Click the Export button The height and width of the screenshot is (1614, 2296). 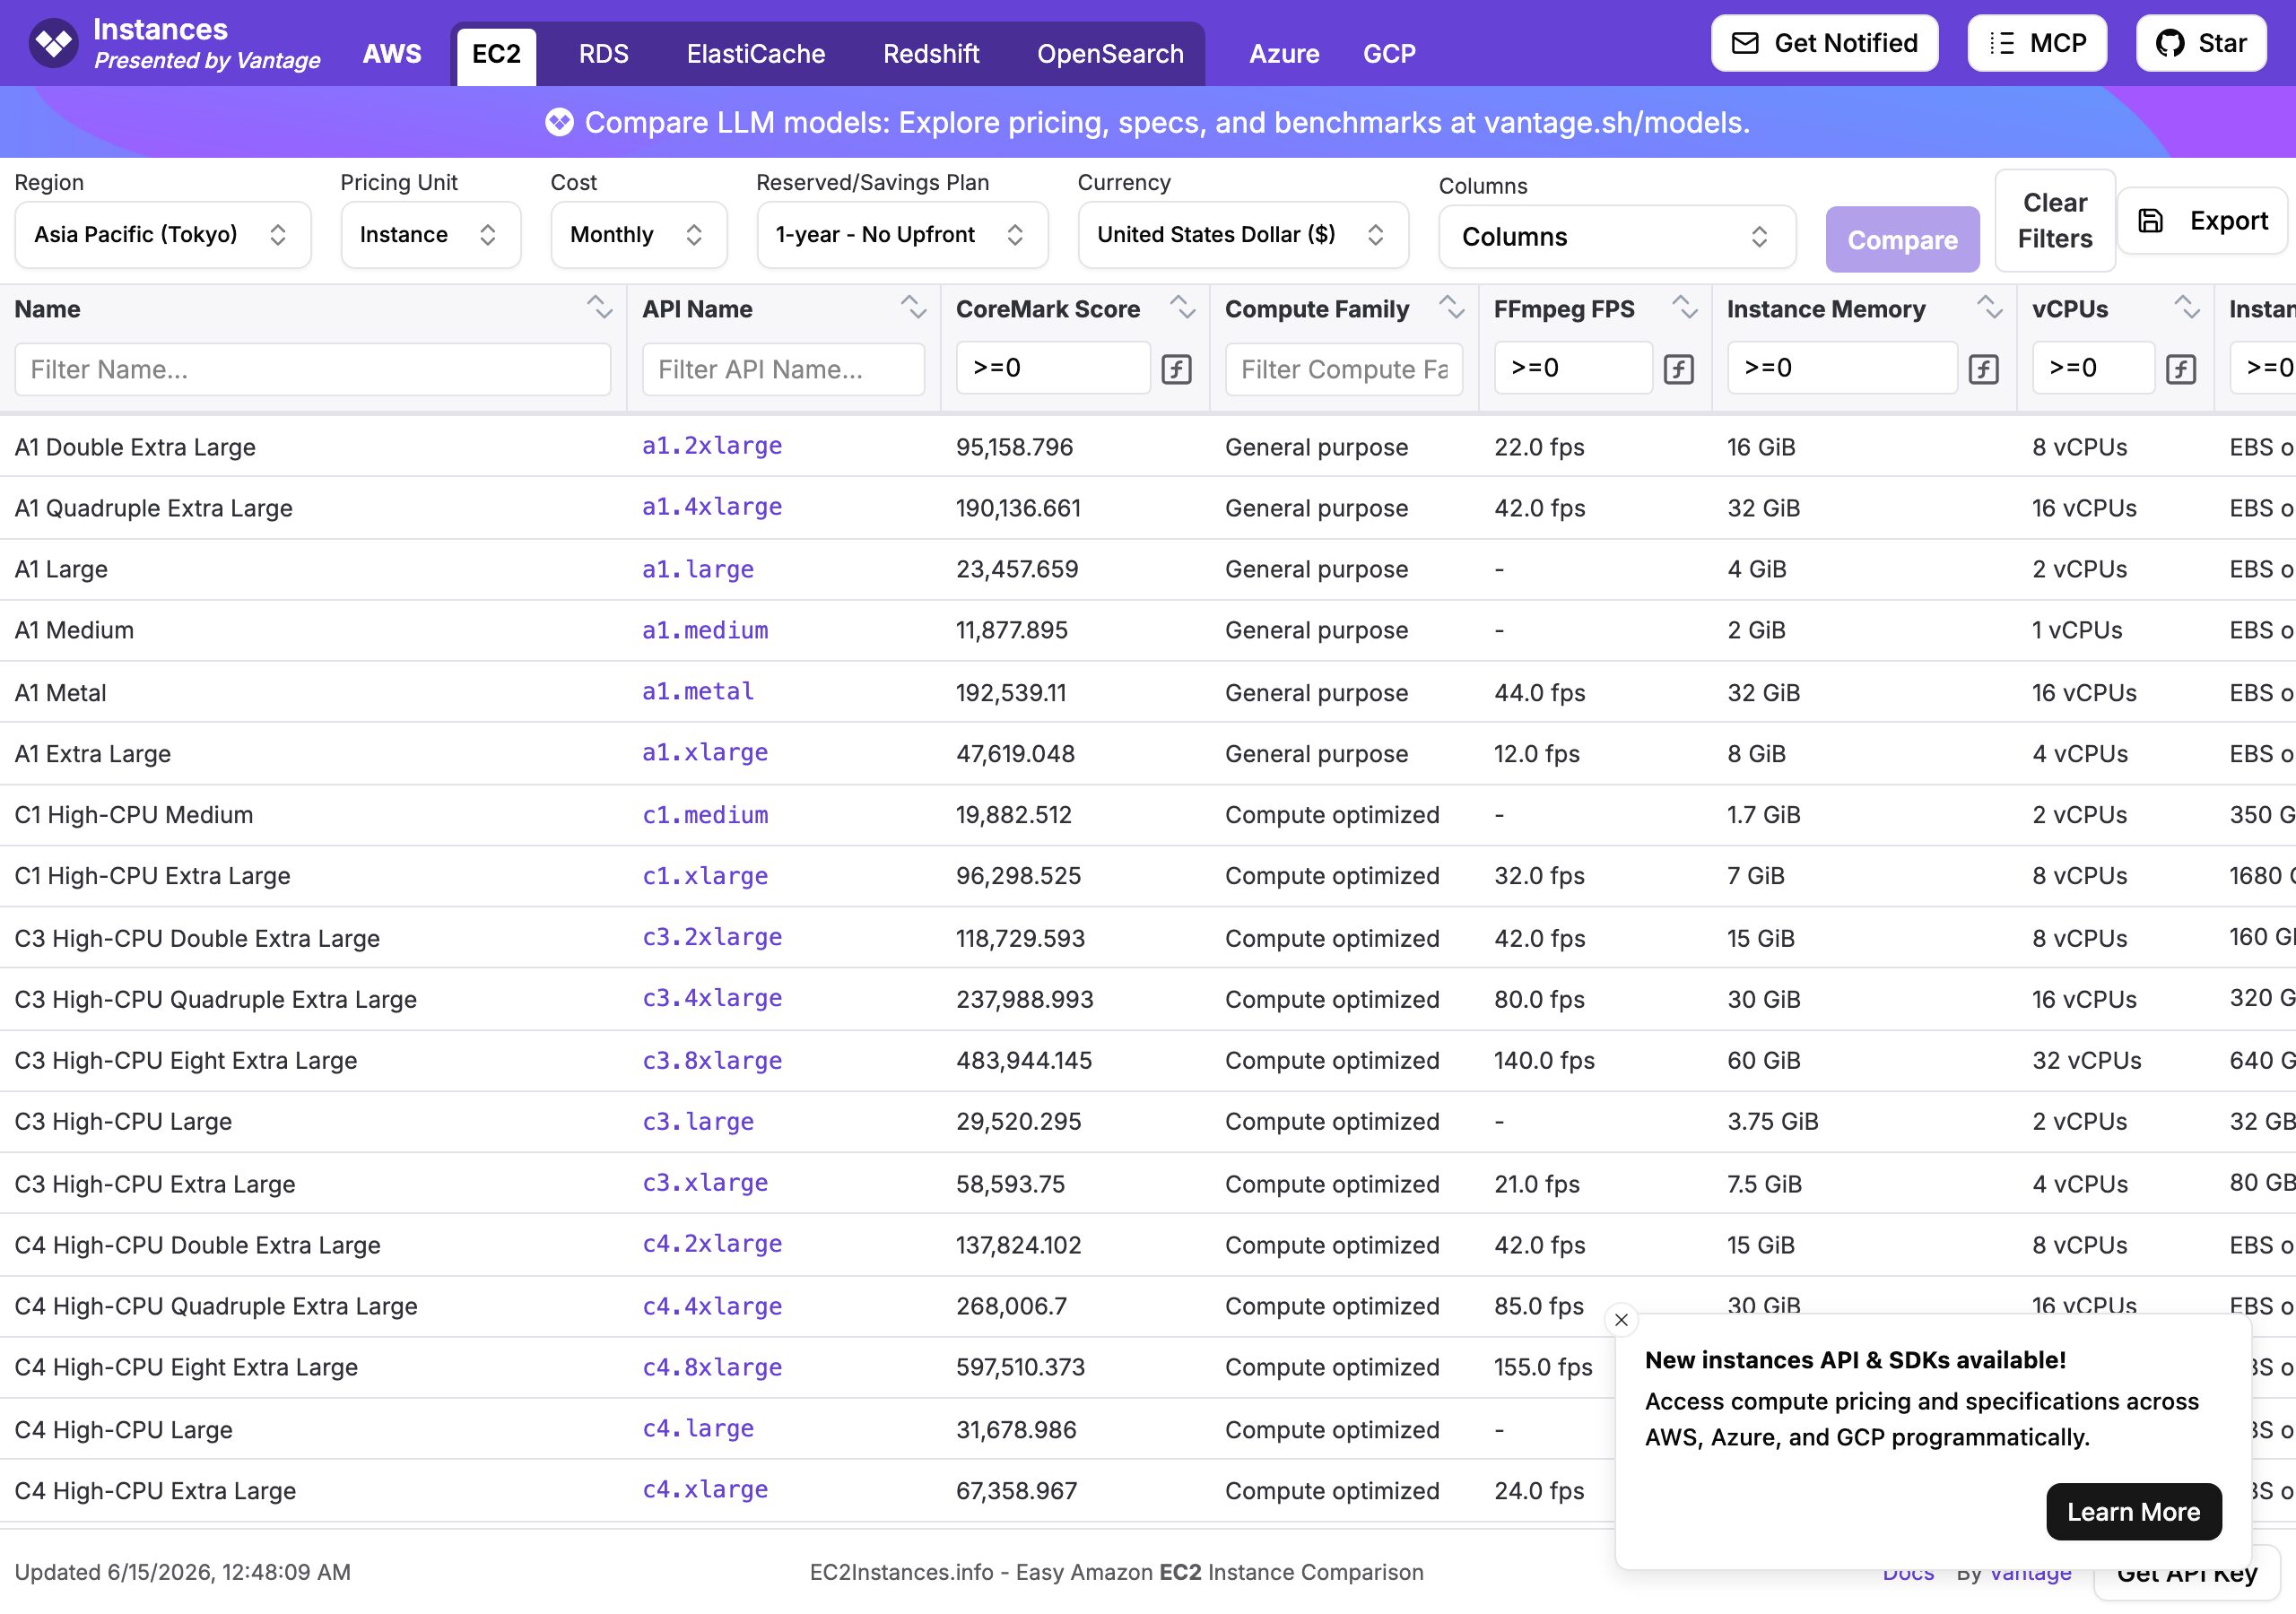(2202, 220)
